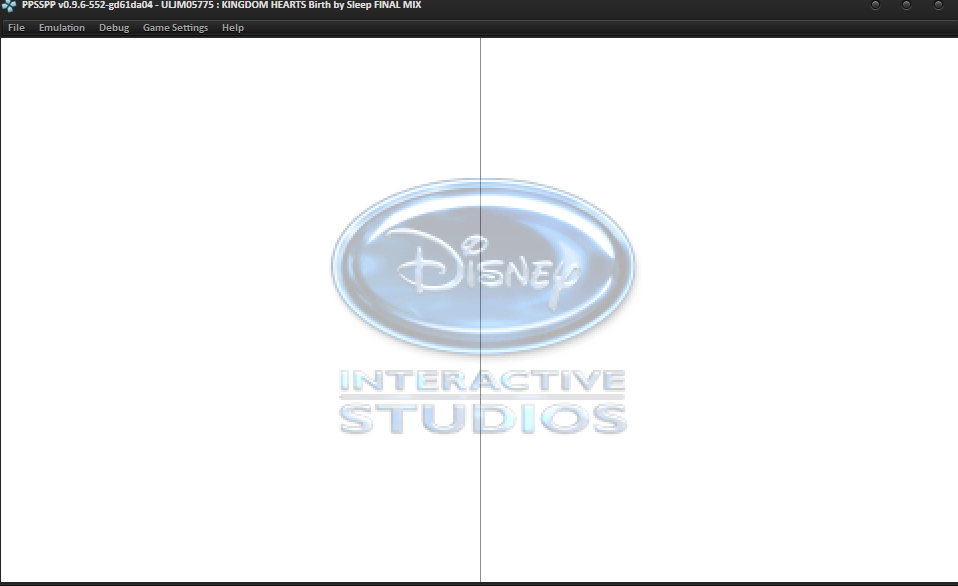Image resolution: width=958 pixels, height=586 pixels.
Task: Click the STUDIOS text in game screen
Action: tap(482, 418)
